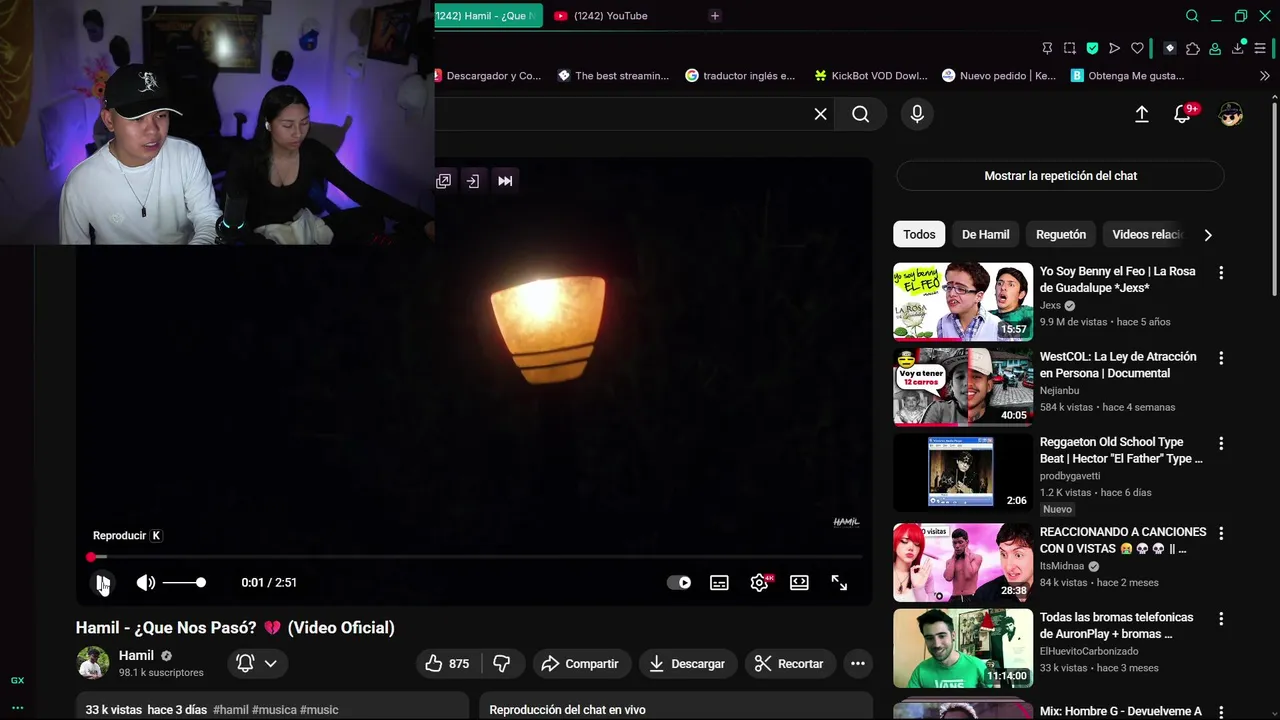The width and height of the screenshot is (1280, 720).
Task: Switch to theater mode view
Action: (799, 583)
